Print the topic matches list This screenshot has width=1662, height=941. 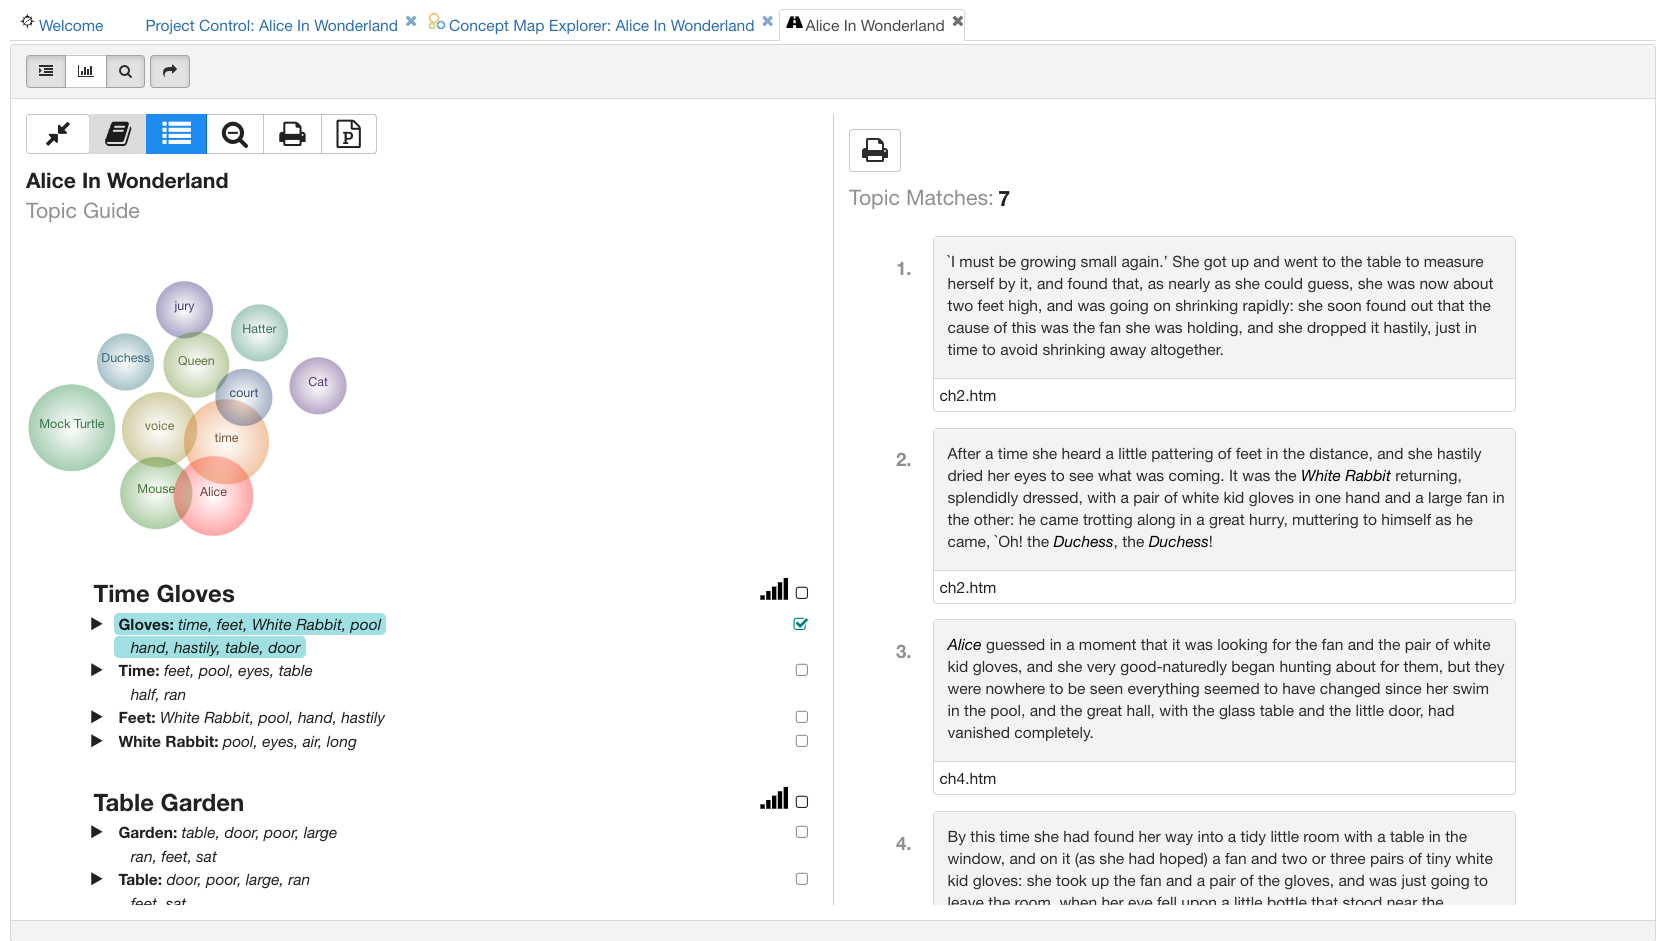[x=875, y=150]
